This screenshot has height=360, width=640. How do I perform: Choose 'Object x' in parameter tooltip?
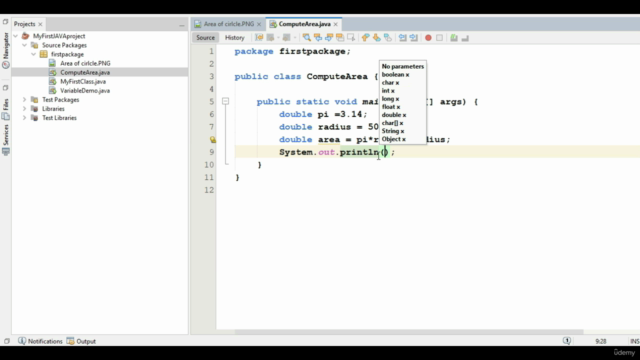pyautogui.click(x=393, y=139)
